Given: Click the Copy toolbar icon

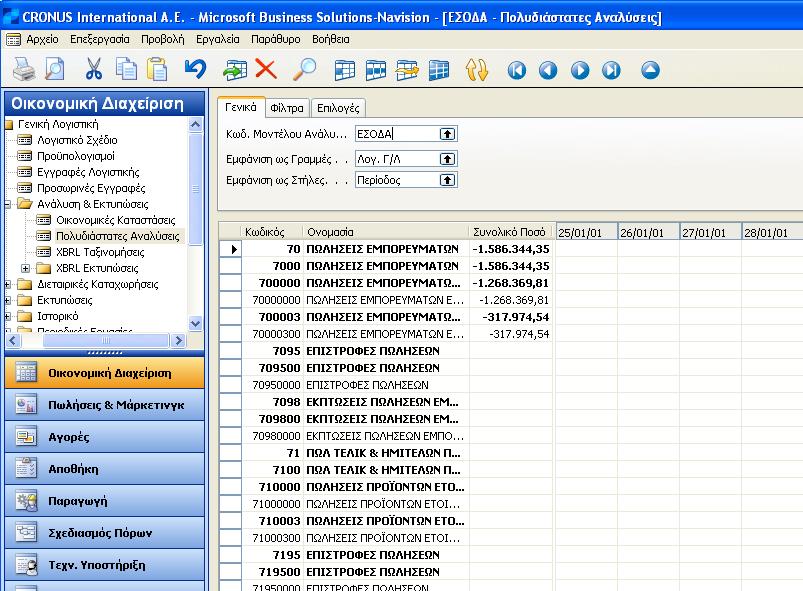Looking at the screenshot, I should click(126, 69).
